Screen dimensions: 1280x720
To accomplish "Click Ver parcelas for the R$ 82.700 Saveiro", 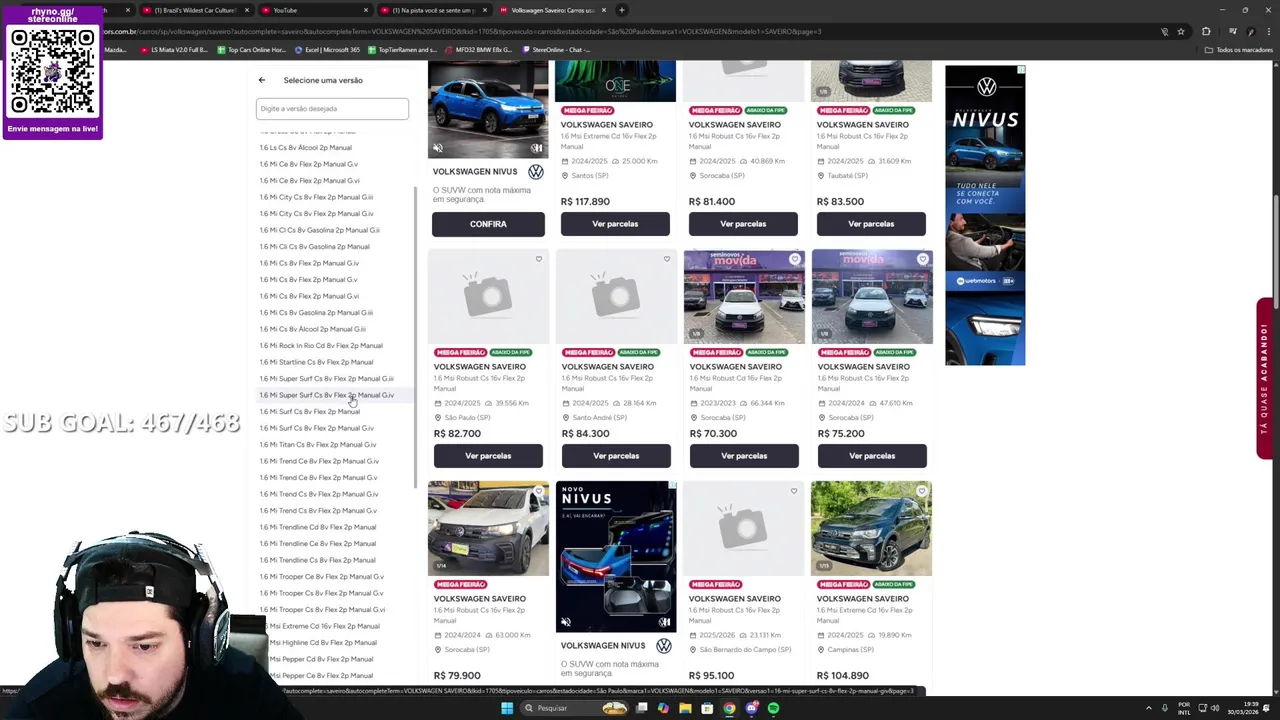I will click(x=488, y=456).
